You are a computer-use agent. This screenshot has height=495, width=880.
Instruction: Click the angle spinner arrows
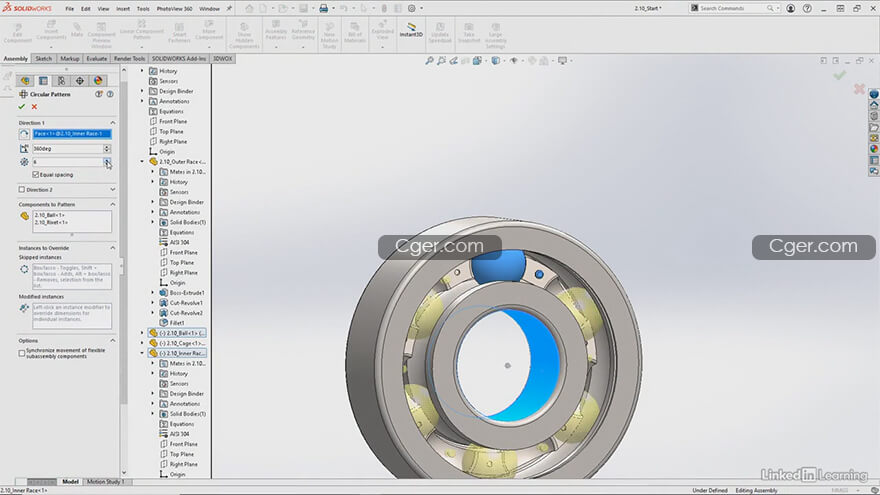pyautogui.click(x=107, y=149)
